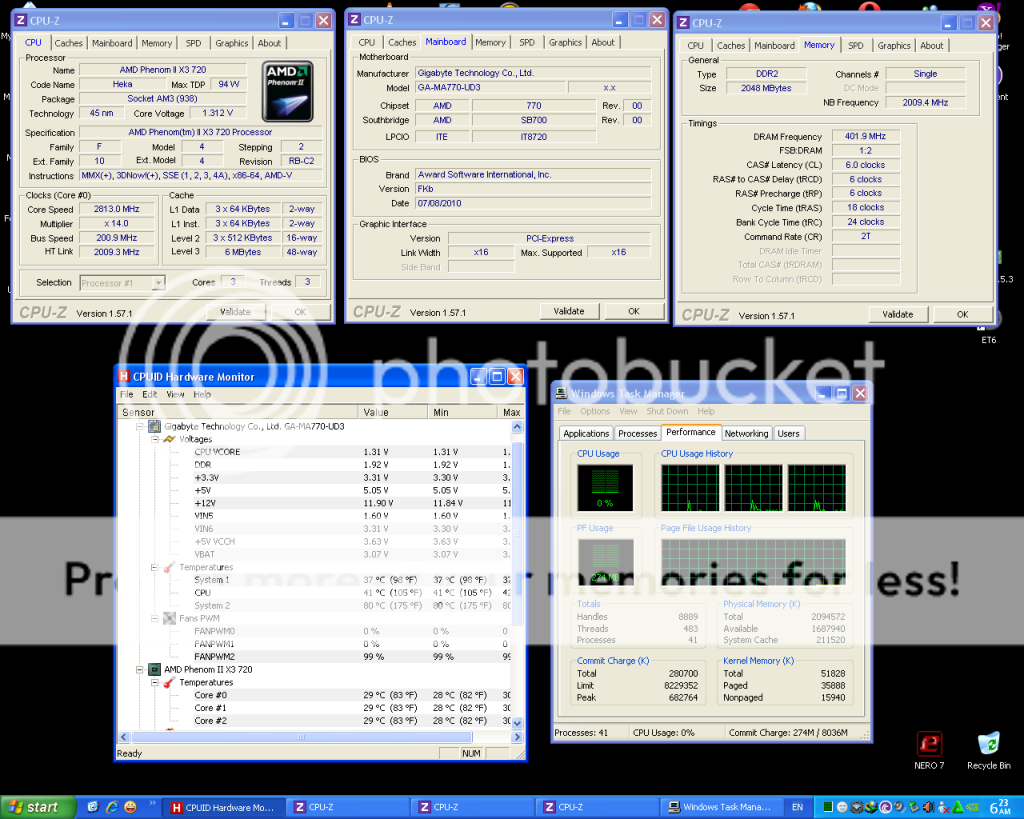Click Validate in the CPU-Z window showing Motherboard info
Screen dimensions: 1024x819
569,312
